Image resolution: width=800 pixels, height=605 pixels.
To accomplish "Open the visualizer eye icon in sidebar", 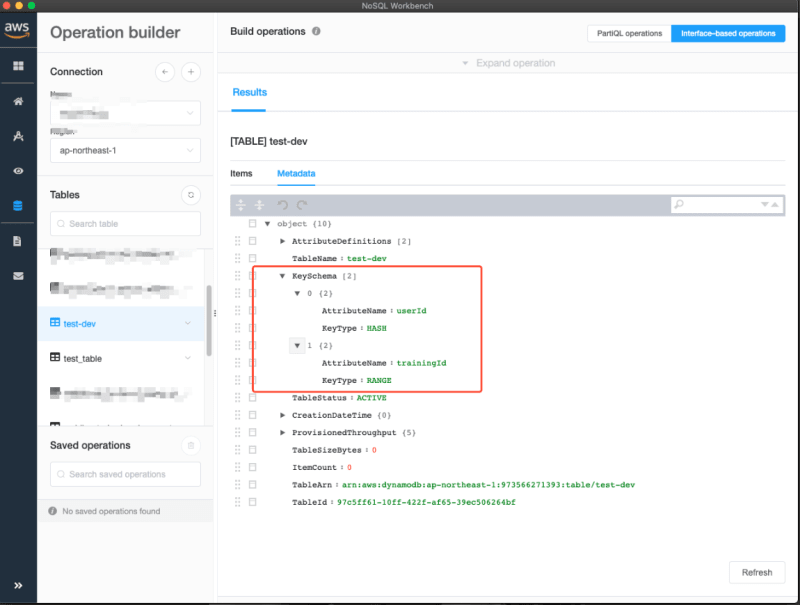I will point(18,171).
